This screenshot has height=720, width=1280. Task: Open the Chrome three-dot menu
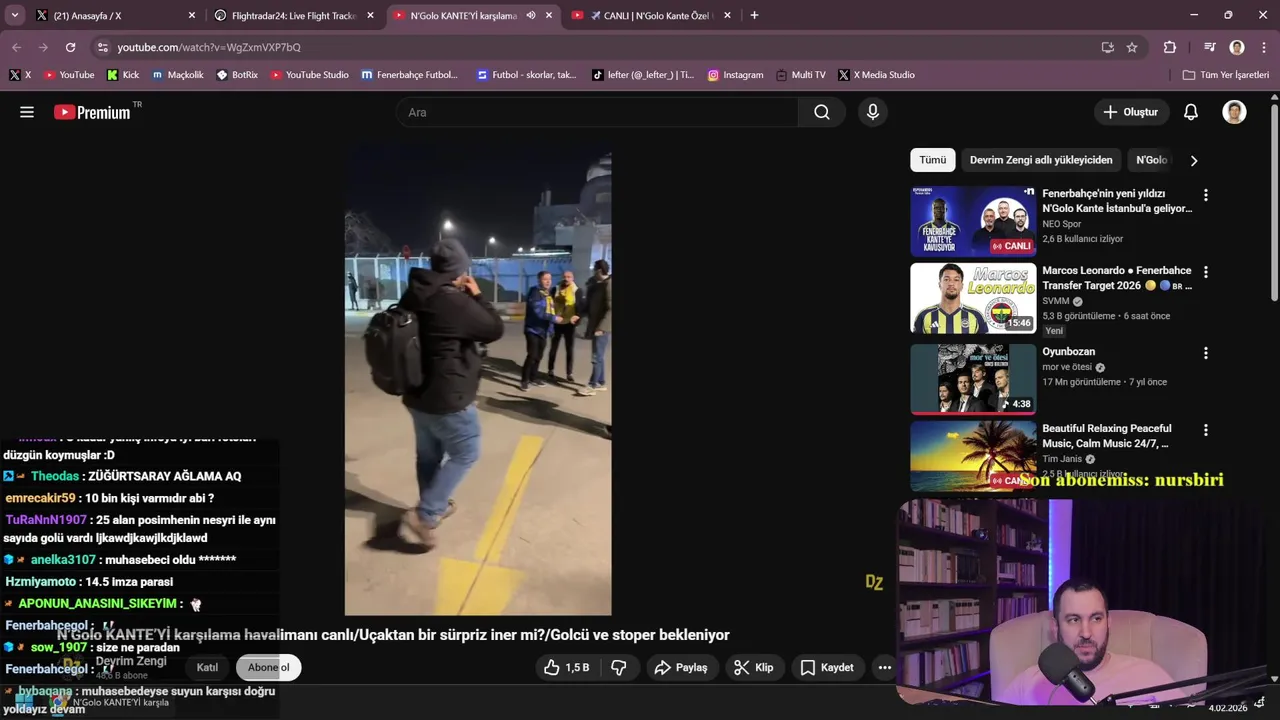coord(1262,47)
